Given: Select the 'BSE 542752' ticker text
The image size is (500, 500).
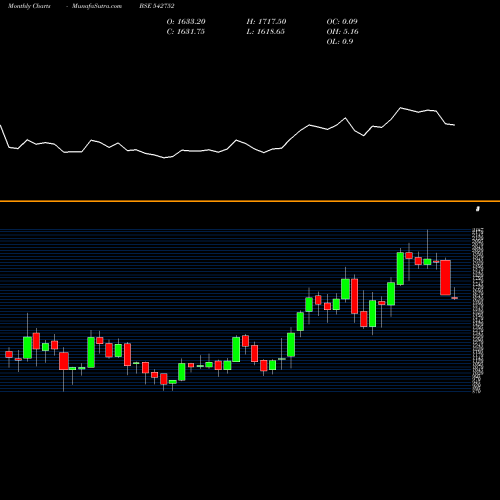Looking at the screenshot, I should coord(157,6).
